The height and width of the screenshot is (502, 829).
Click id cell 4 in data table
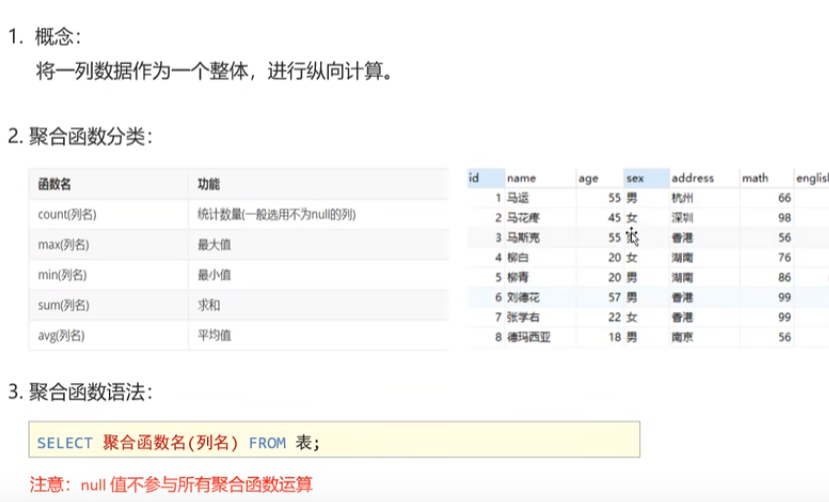498,257
